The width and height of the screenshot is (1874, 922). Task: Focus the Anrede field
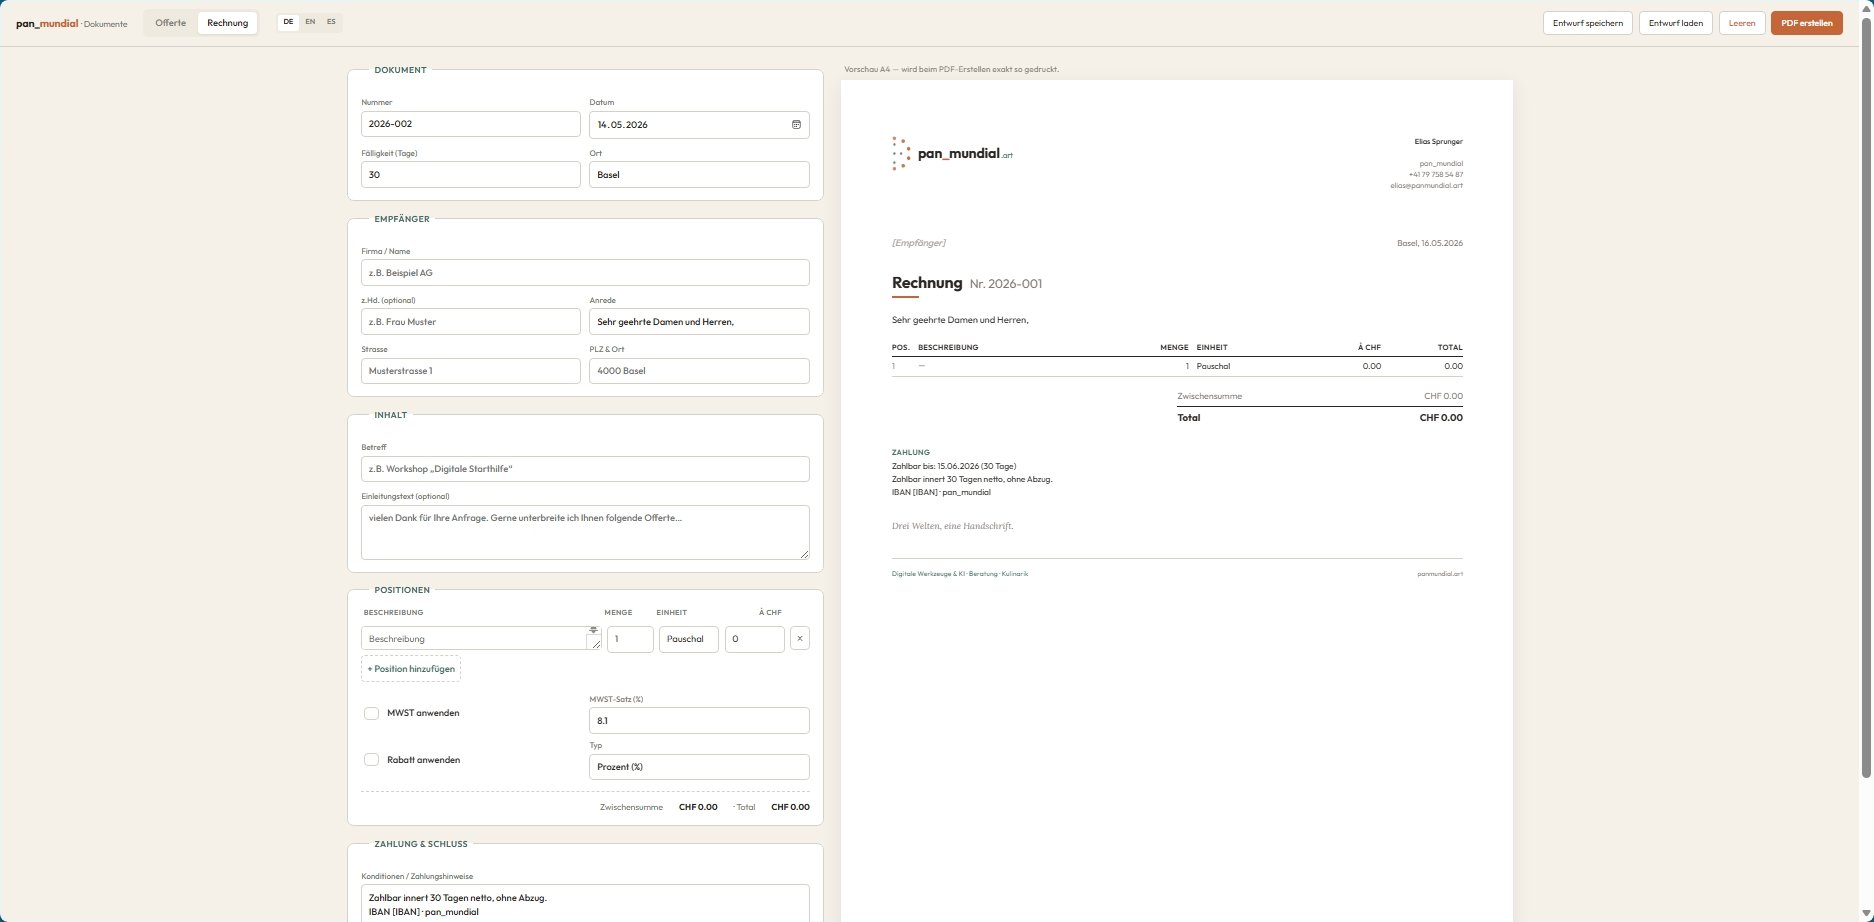[x=699, y=322]
